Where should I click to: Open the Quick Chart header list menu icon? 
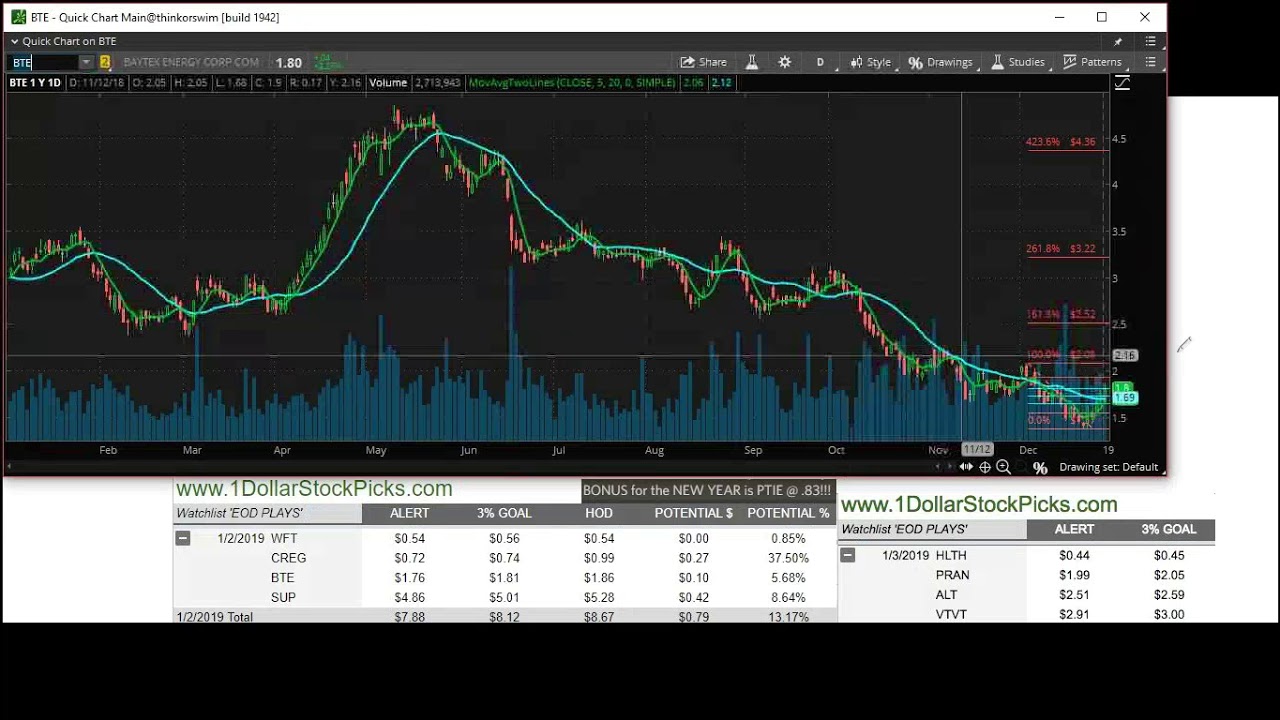tap(1151, 41)
